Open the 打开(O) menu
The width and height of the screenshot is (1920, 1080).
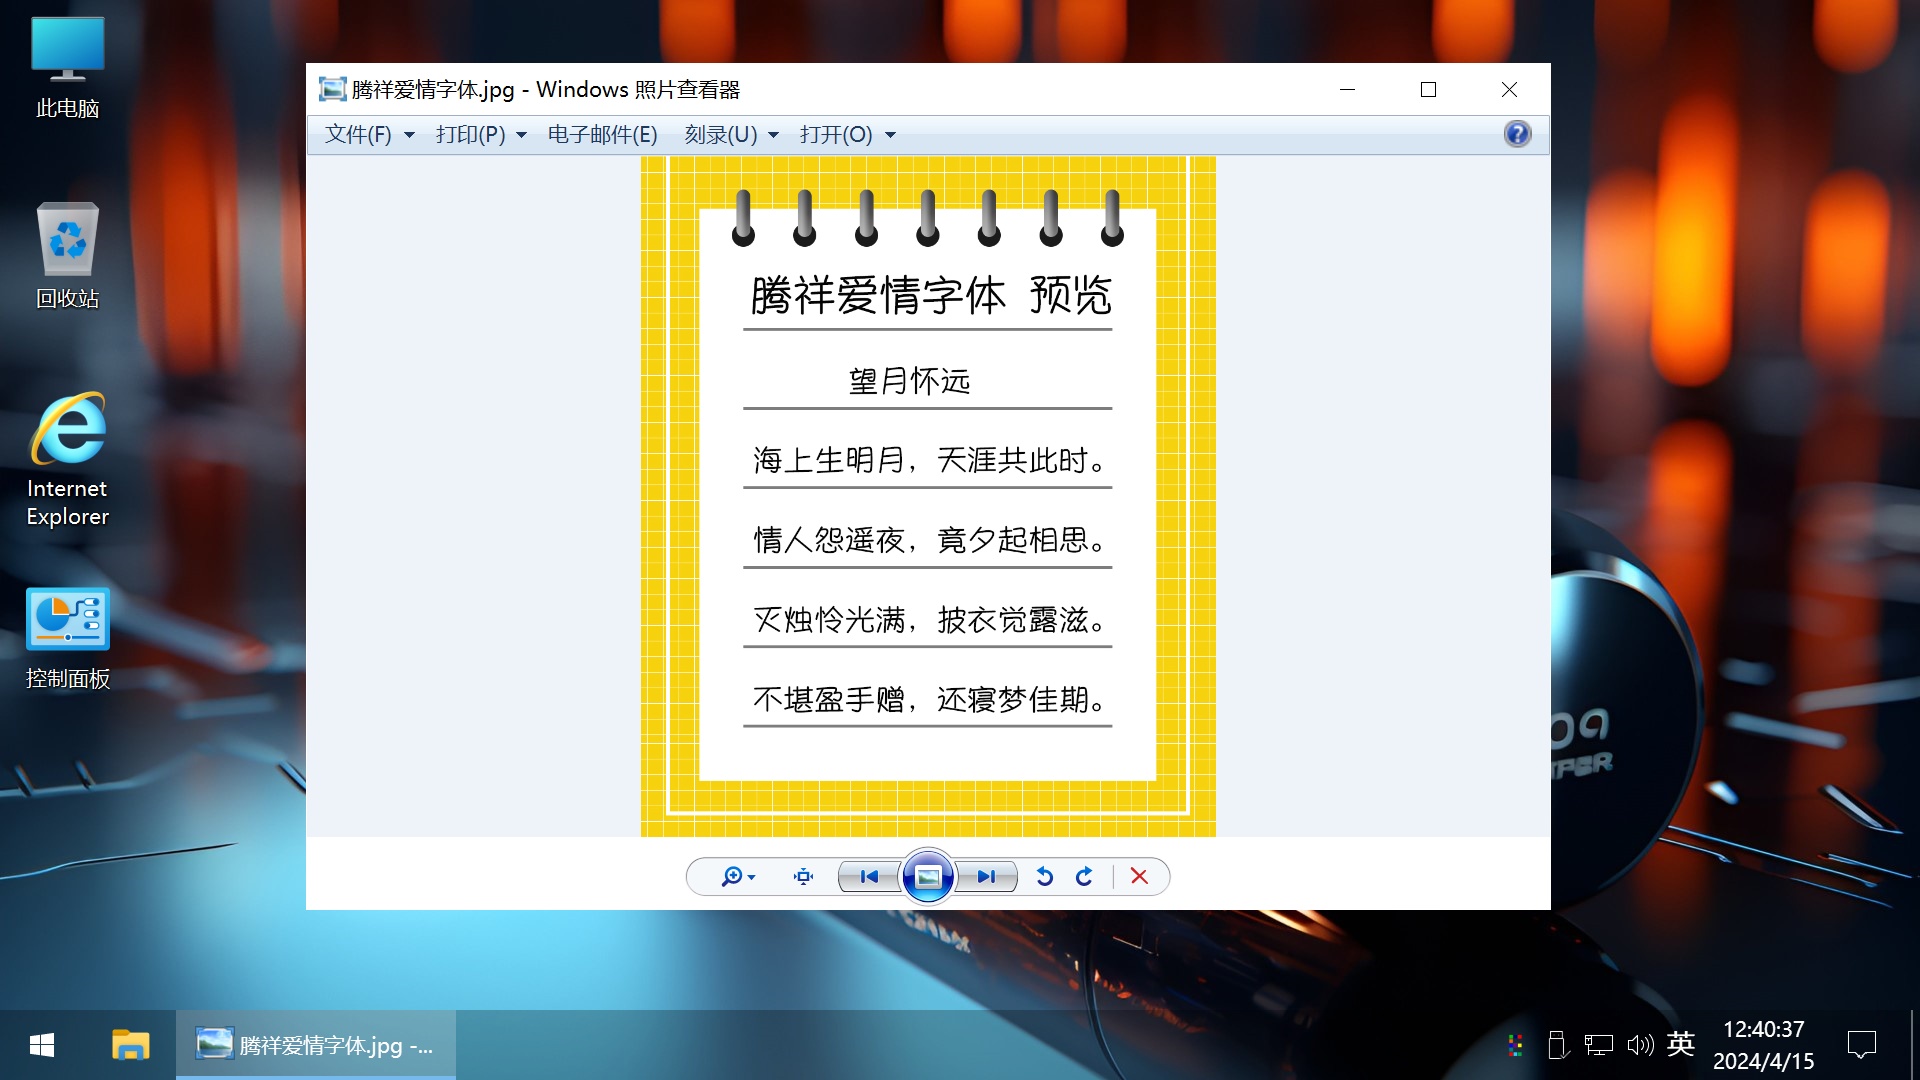click(x=836, y=134)
